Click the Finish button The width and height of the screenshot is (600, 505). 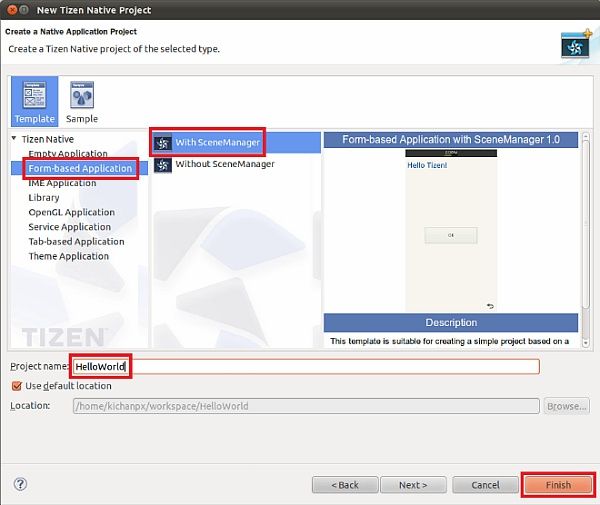pyautogui.click(x=558, y=485)
